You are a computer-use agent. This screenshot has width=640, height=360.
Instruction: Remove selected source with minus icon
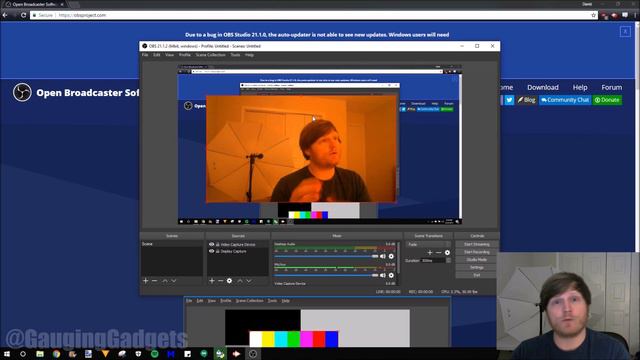tap(220, 281)
